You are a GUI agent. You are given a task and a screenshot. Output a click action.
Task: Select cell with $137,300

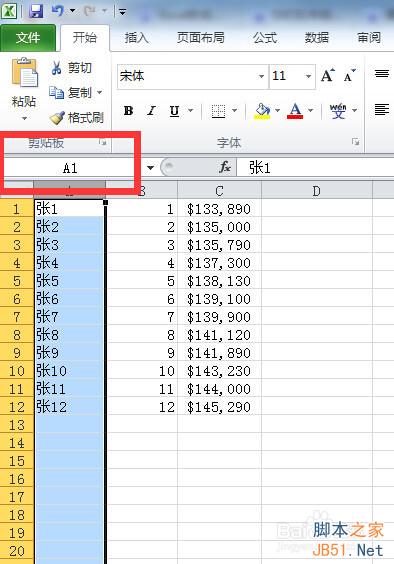(x=219, y=263)
